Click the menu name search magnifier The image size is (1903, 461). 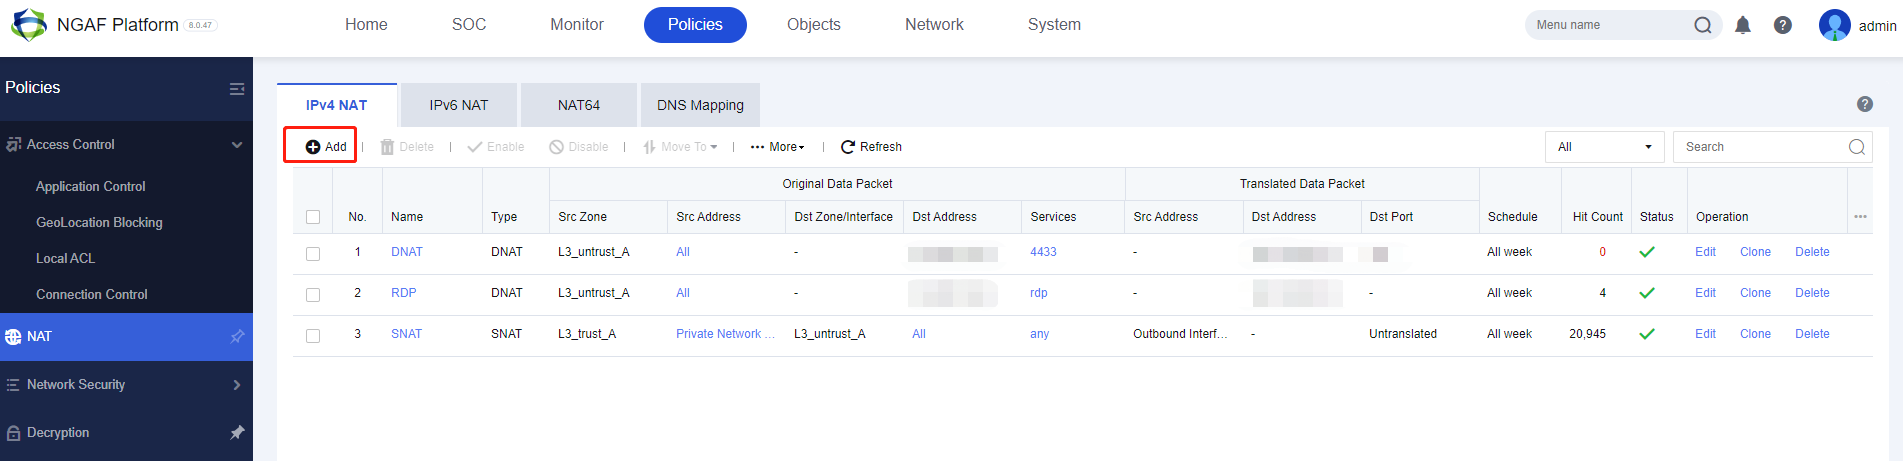coord(1702,25)
